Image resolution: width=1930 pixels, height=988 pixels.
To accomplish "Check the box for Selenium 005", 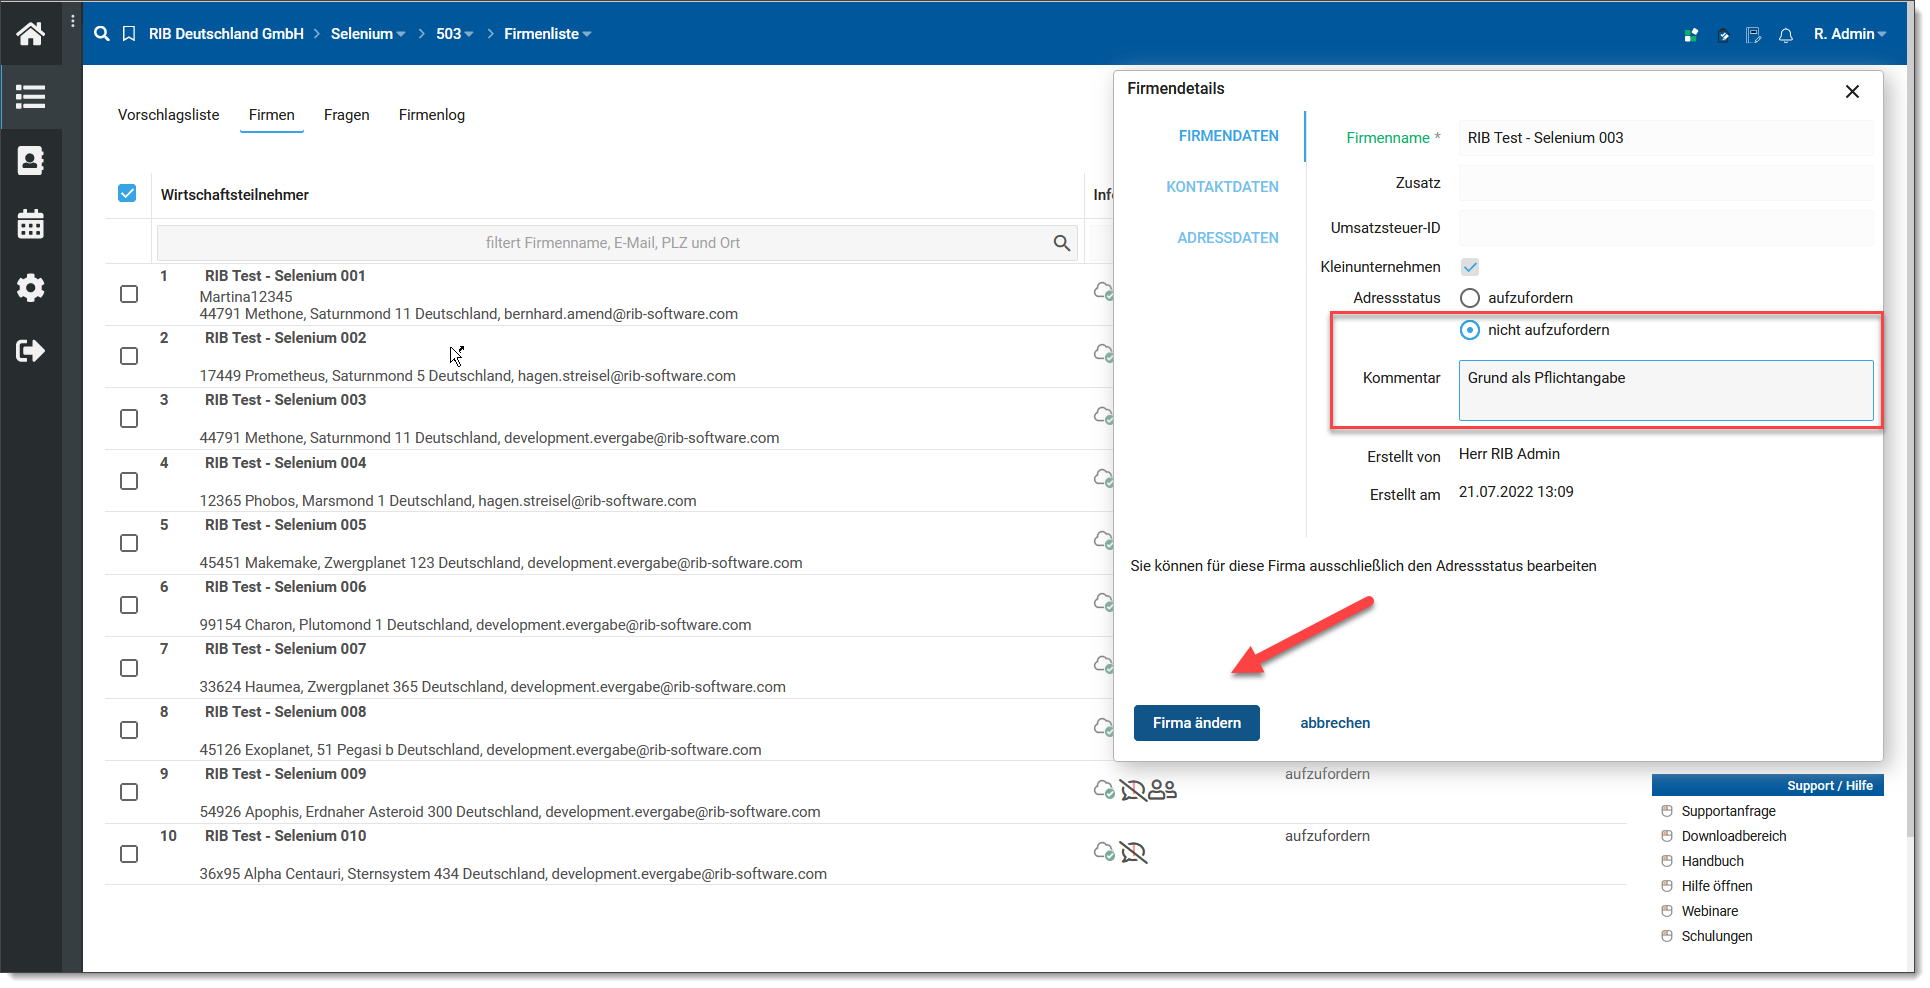I will click(x=129, y=543).
